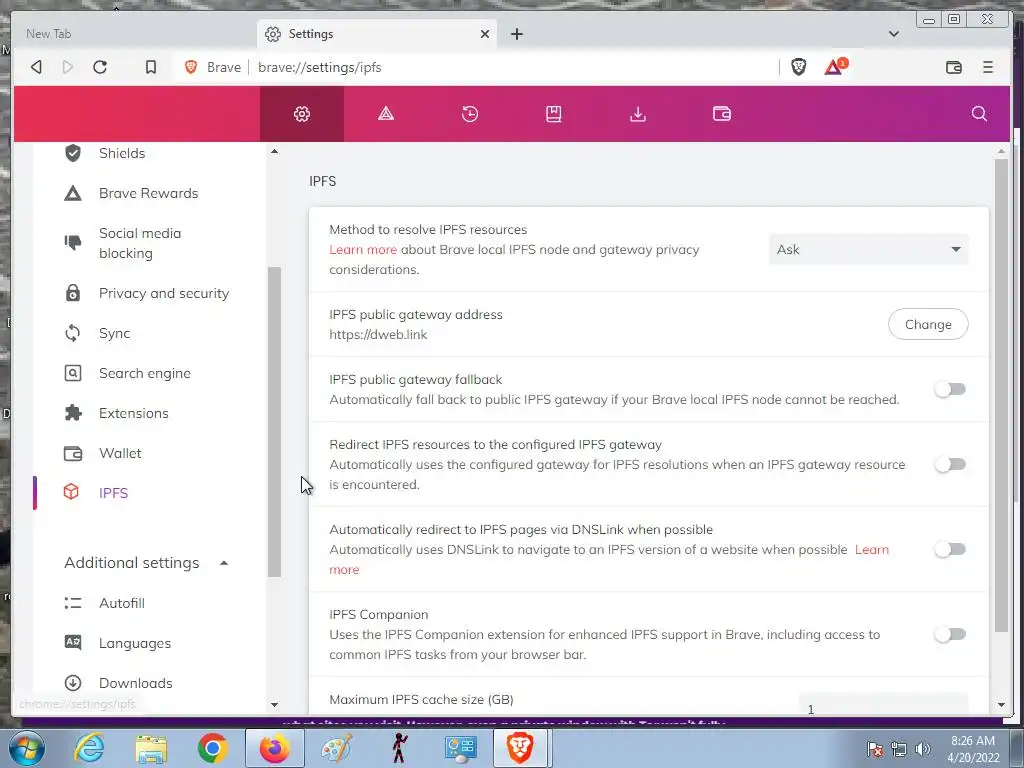The height and width of the screenshot is (768, 1024).
Task: Open Firefox from taskbar
Action: (274, 748)
